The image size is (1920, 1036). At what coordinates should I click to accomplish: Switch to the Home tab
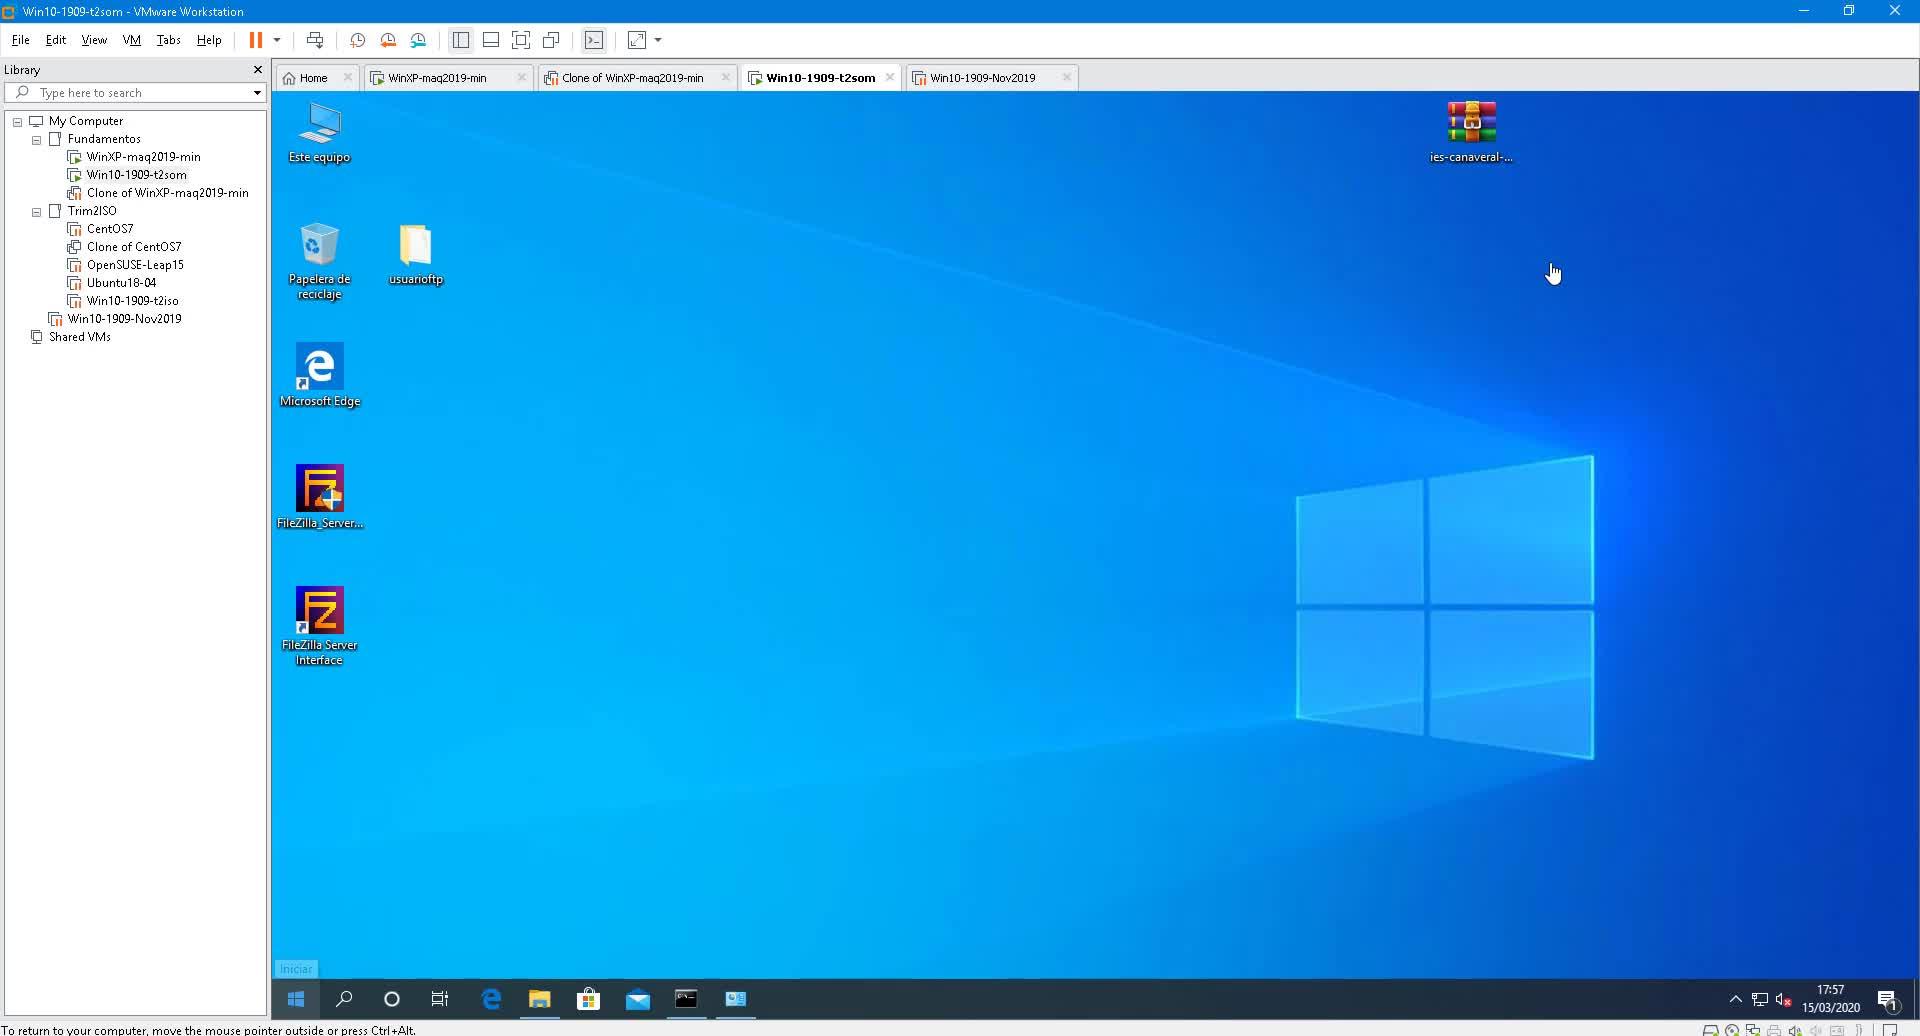[313, 78]
